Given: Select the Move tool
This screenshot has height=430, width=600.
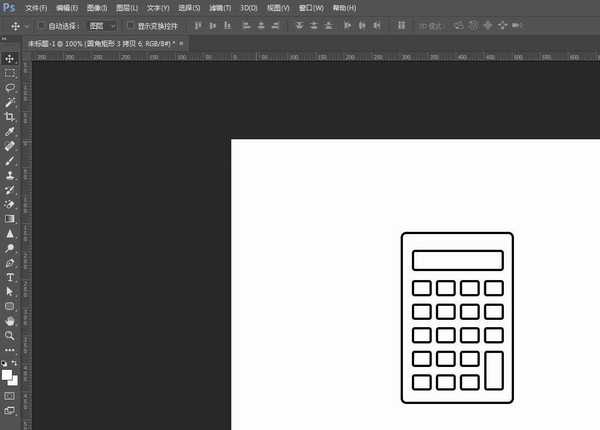Looking at the screenshot, I should (10, 59).
